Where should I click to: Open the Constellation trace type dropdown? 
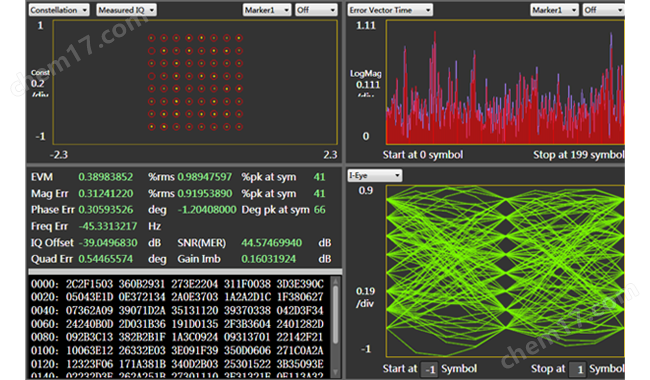[x=59, y=10]
